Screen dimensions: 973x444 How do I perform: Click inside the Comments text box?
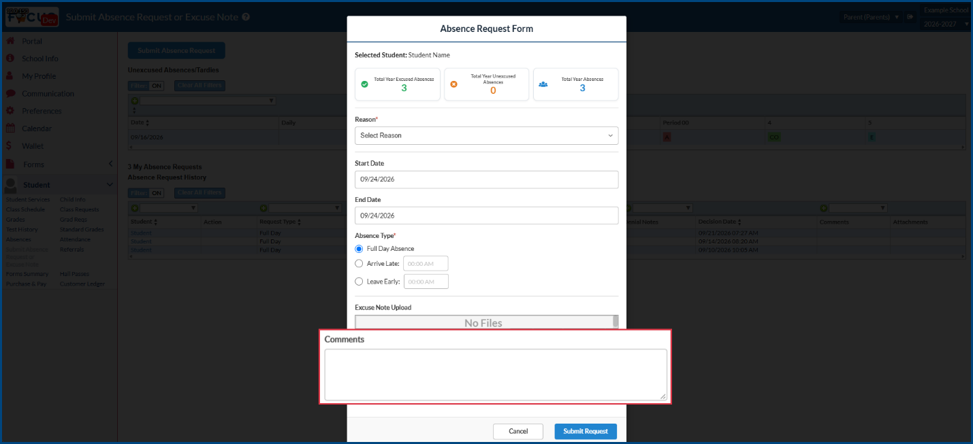coord(496,375)
